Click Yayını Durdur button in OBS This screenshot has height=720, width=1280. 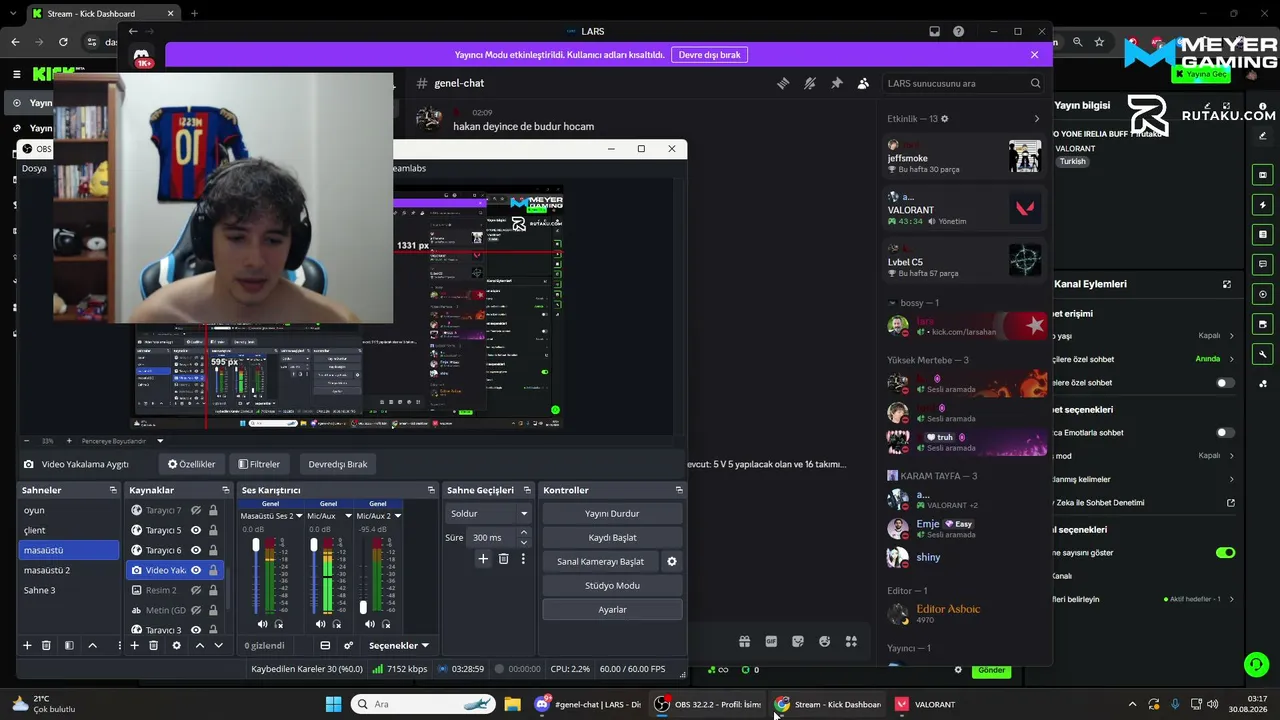(612, 513)
